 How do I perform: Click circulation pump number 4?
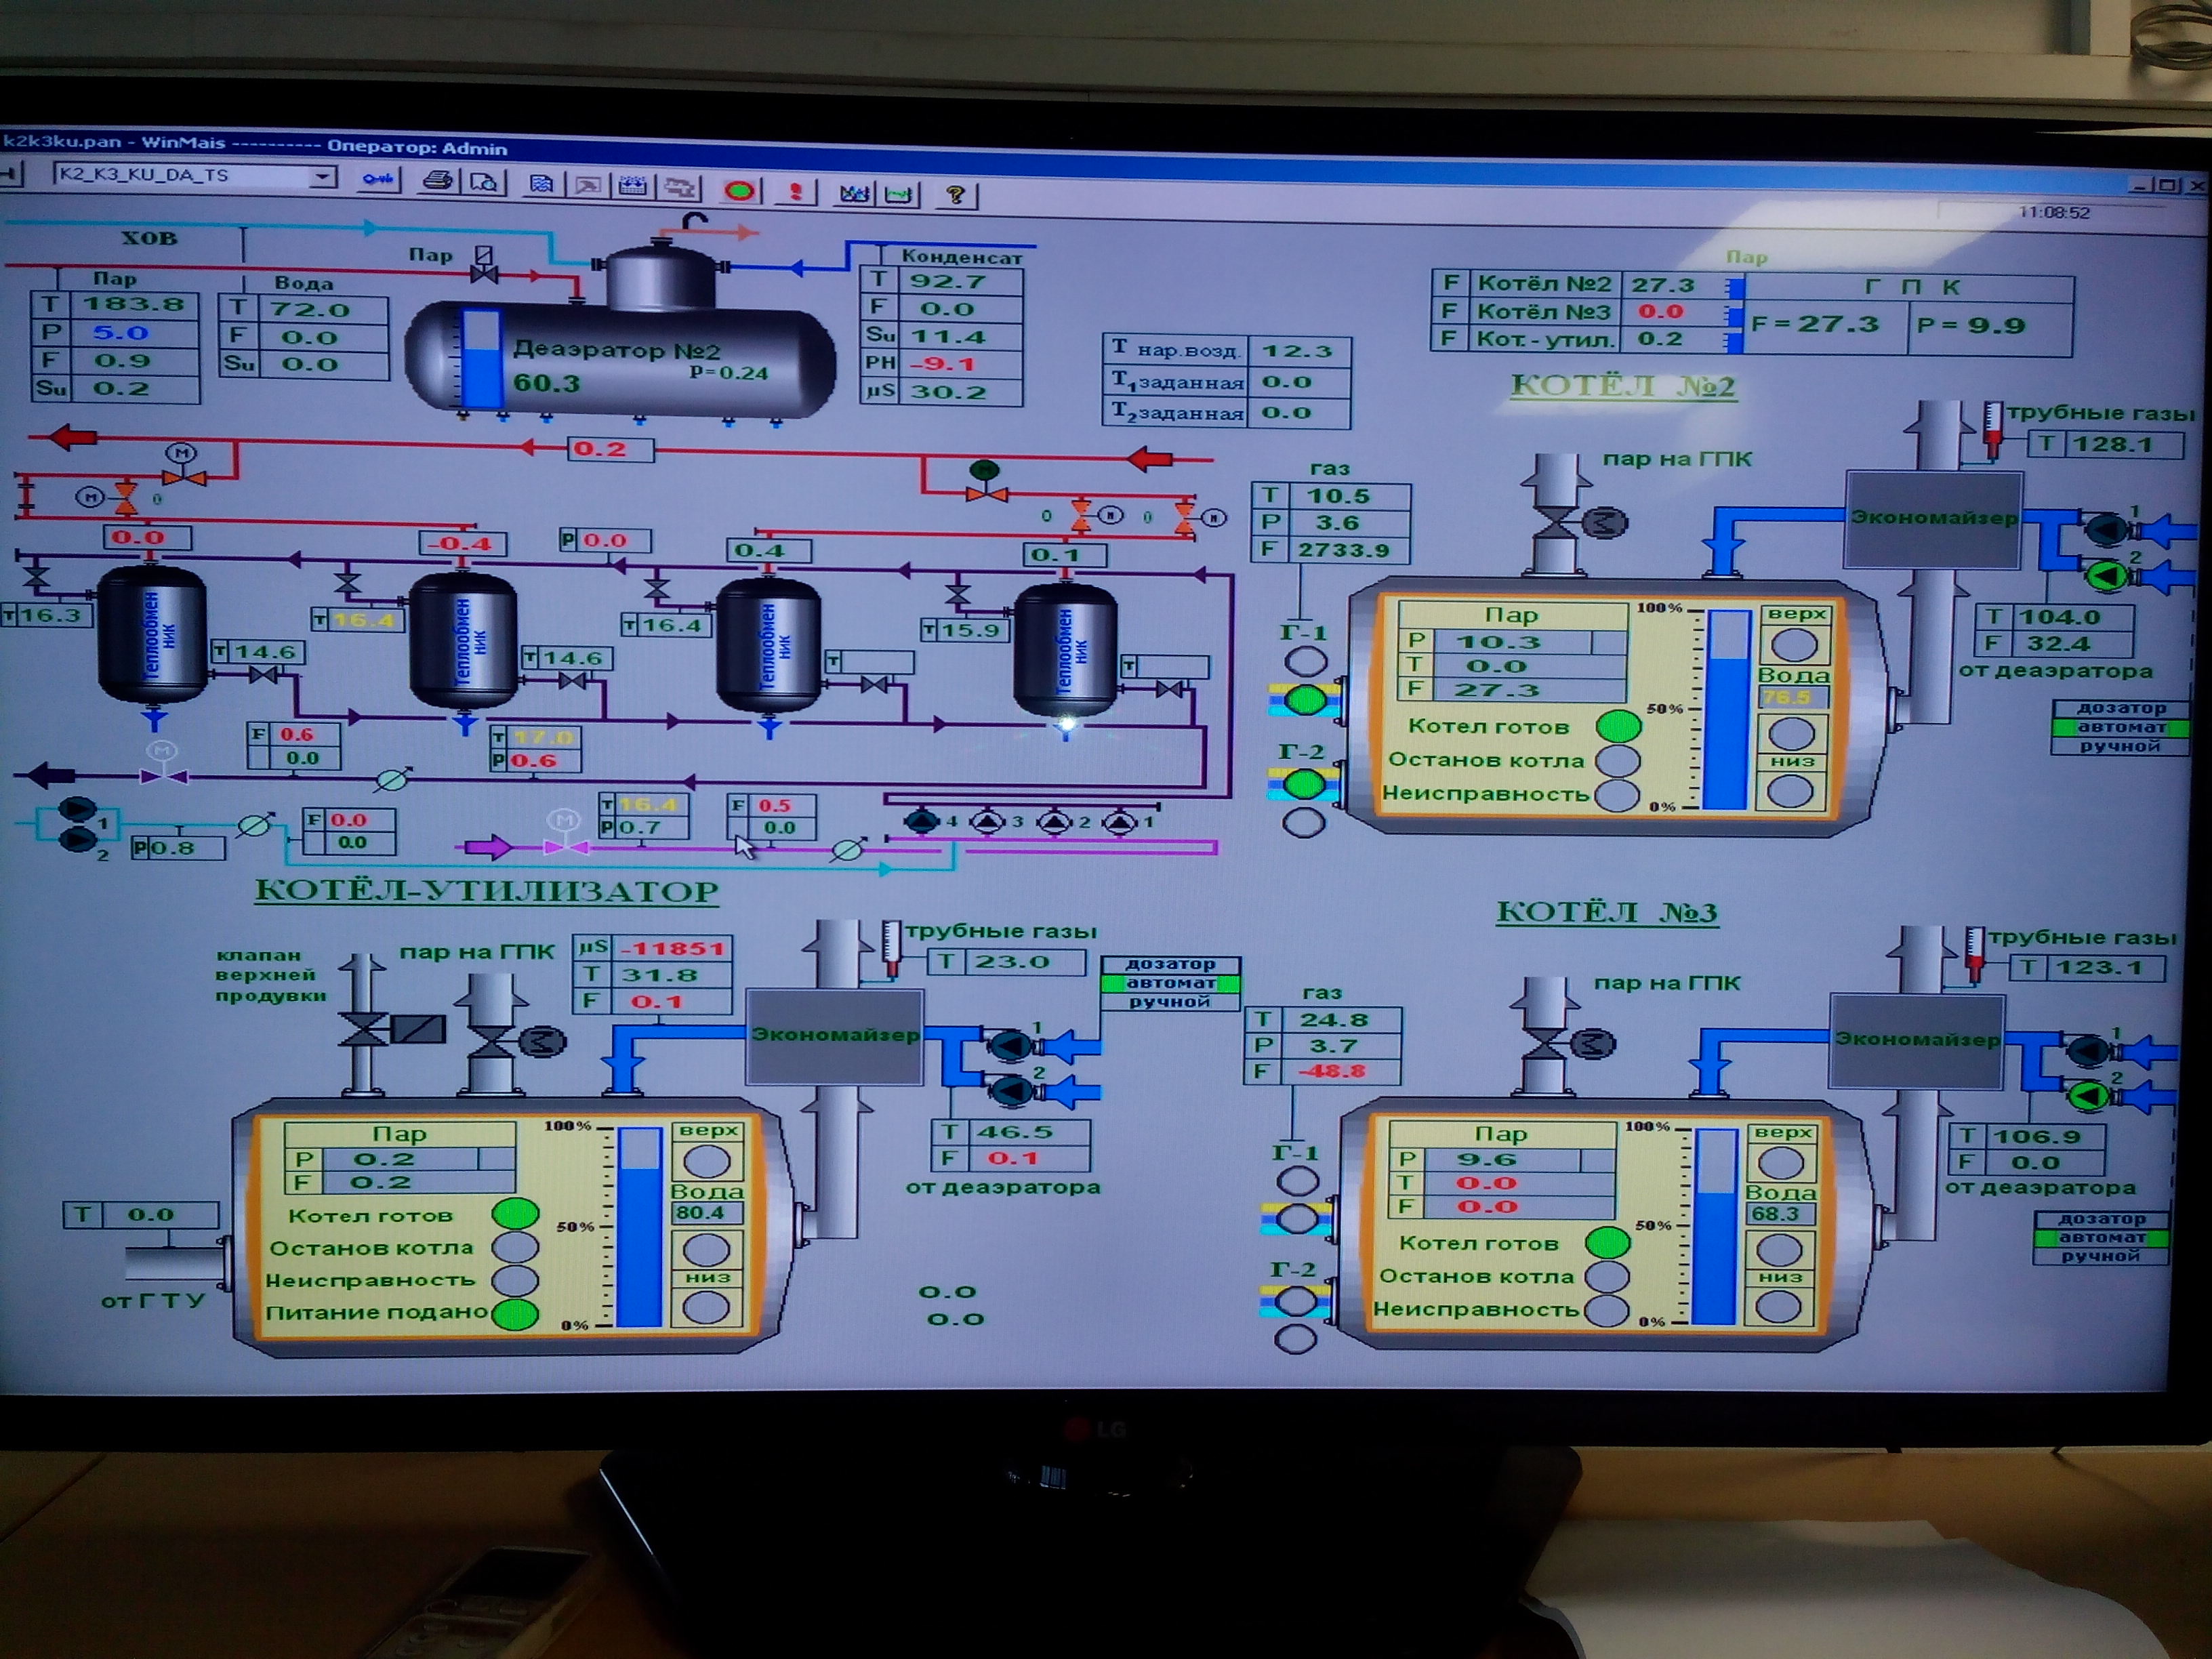coord(921,822)
